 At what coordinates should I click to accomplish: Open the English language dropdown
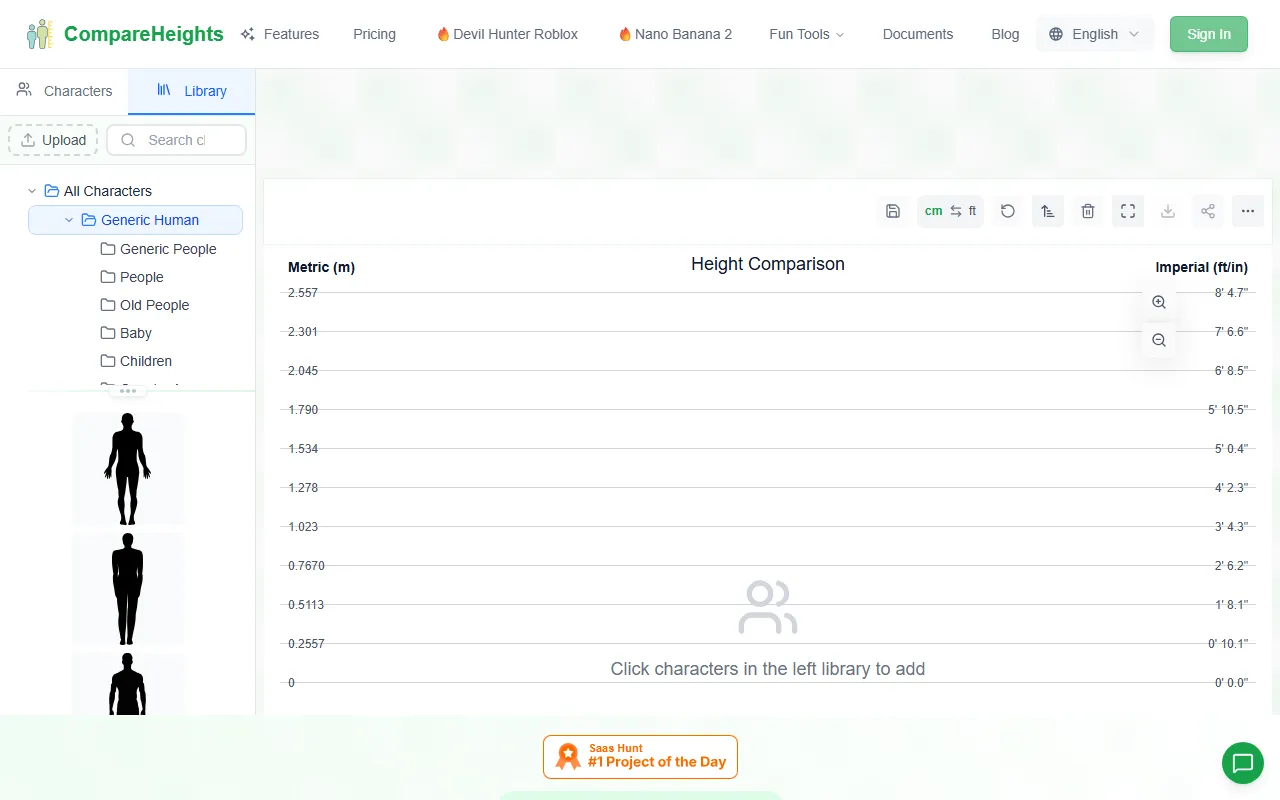1095,34
